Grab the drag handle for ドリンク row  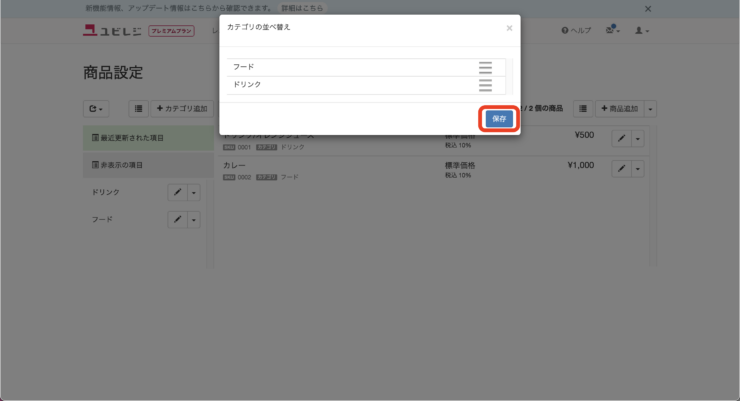point(485,85)
